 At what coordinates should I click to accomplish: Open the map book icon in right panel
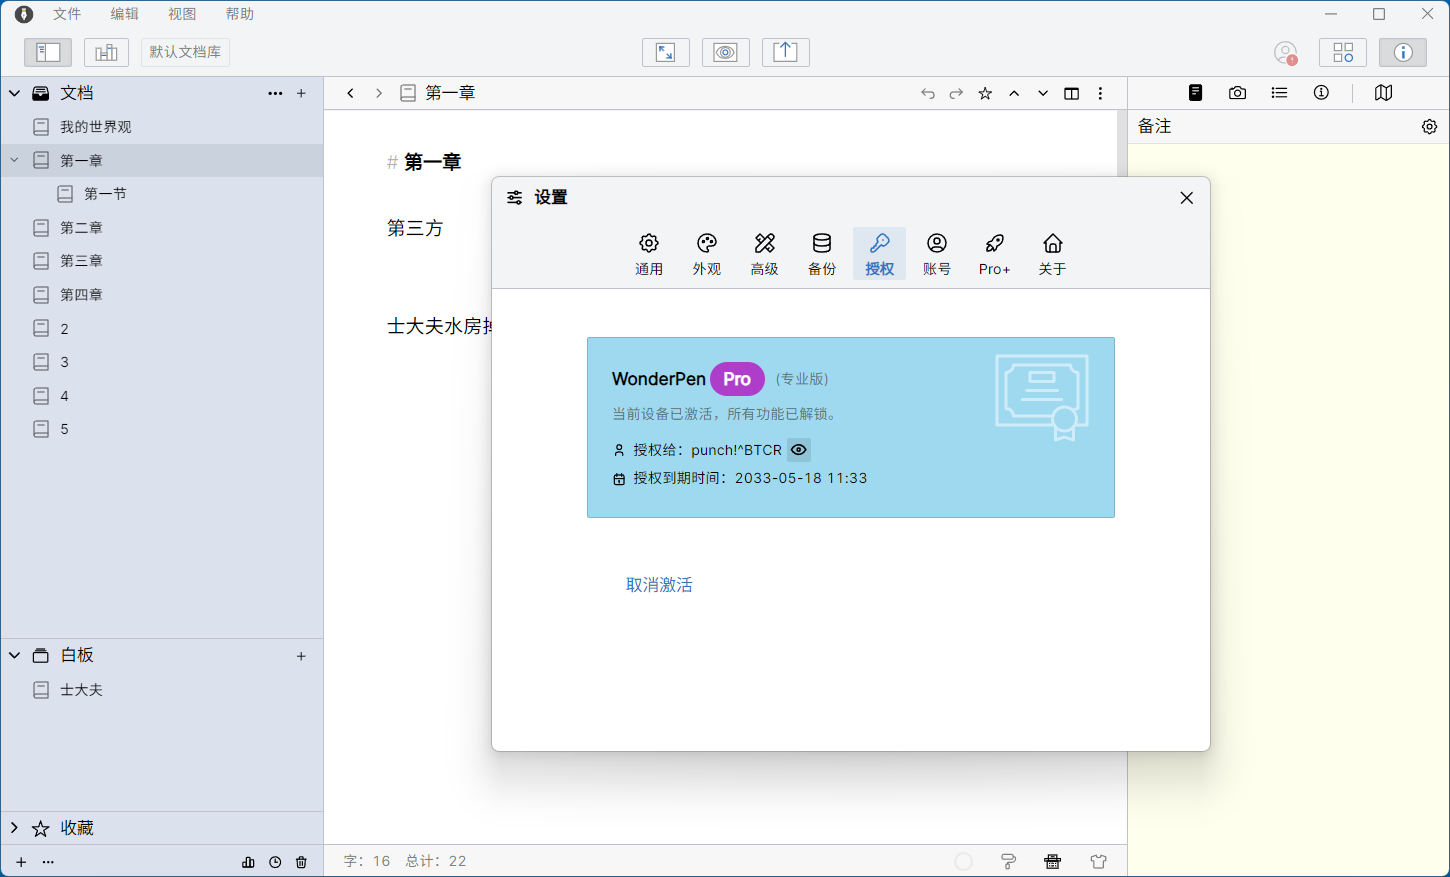(x=1383, y=93)
